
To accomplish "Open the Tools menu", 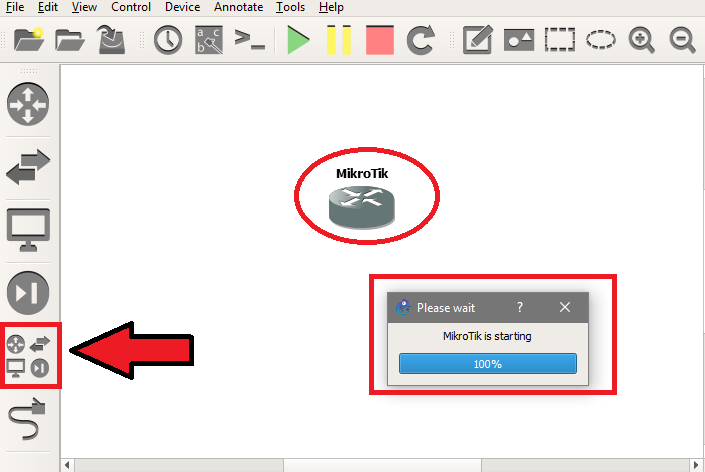I will coord(290,7).
